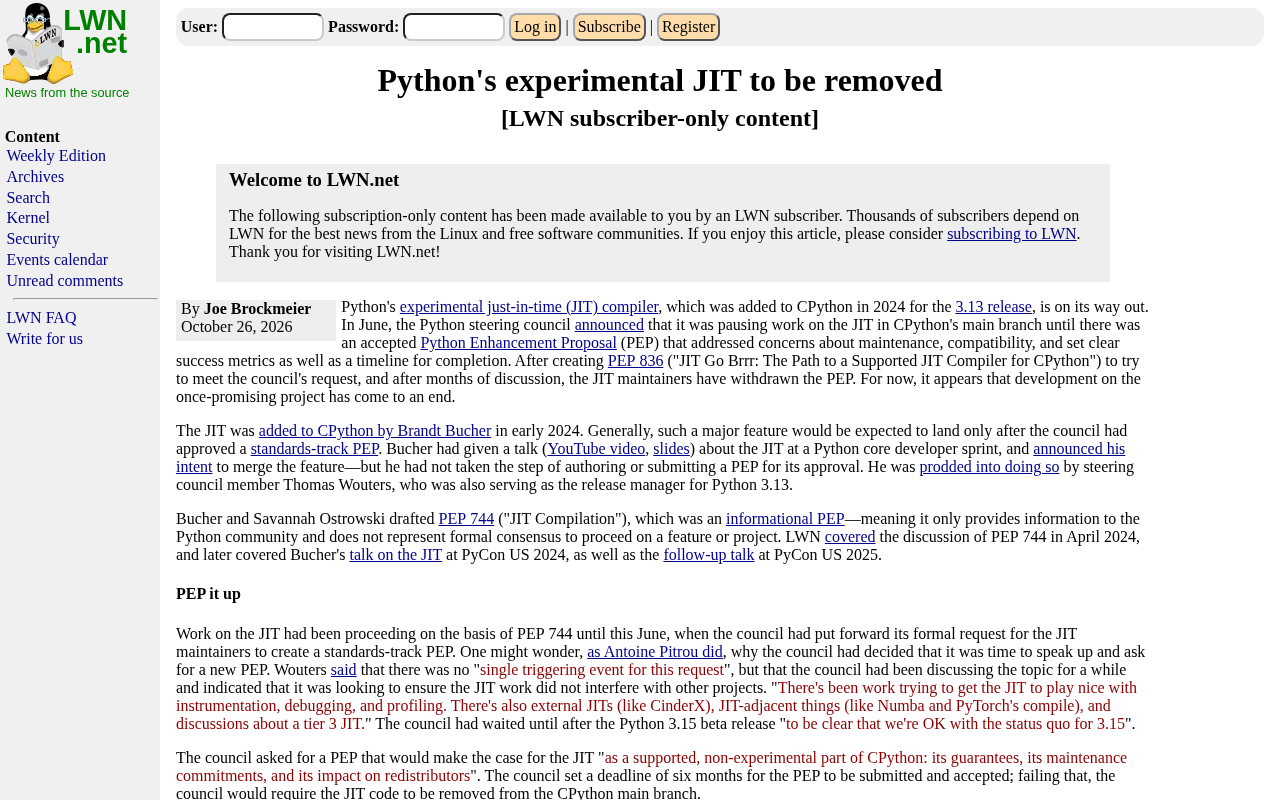Open the Archives sidebar link

(35, 177)
